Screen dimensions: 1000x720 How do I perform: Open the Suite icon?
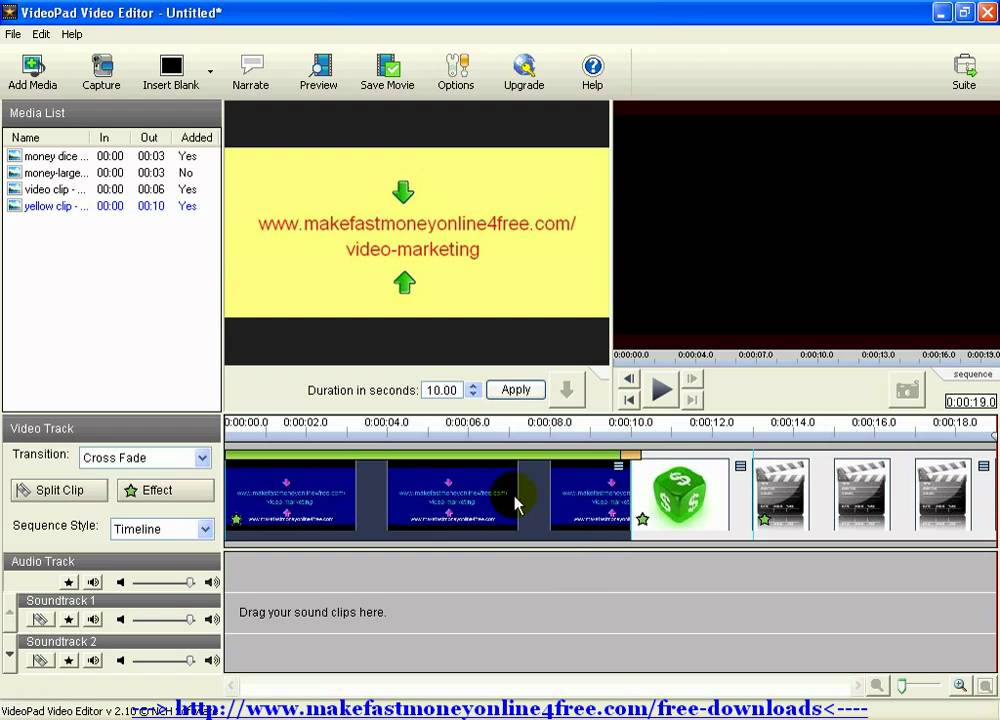(964, 71)
